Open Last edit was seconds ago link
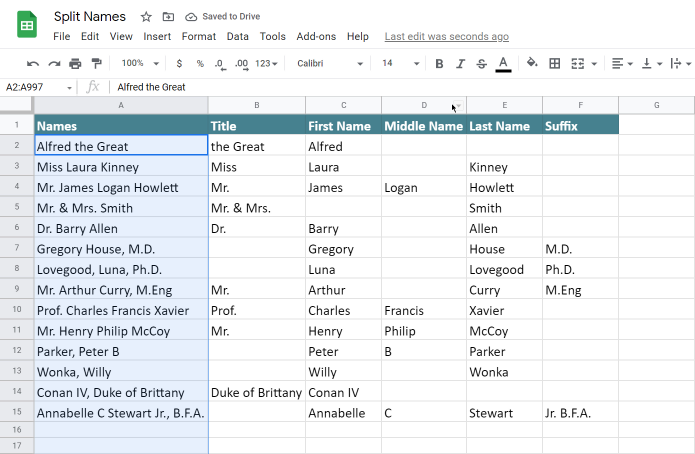Image resolution: width=695 pixels, height=454 pixels. (x=447, y=36)
